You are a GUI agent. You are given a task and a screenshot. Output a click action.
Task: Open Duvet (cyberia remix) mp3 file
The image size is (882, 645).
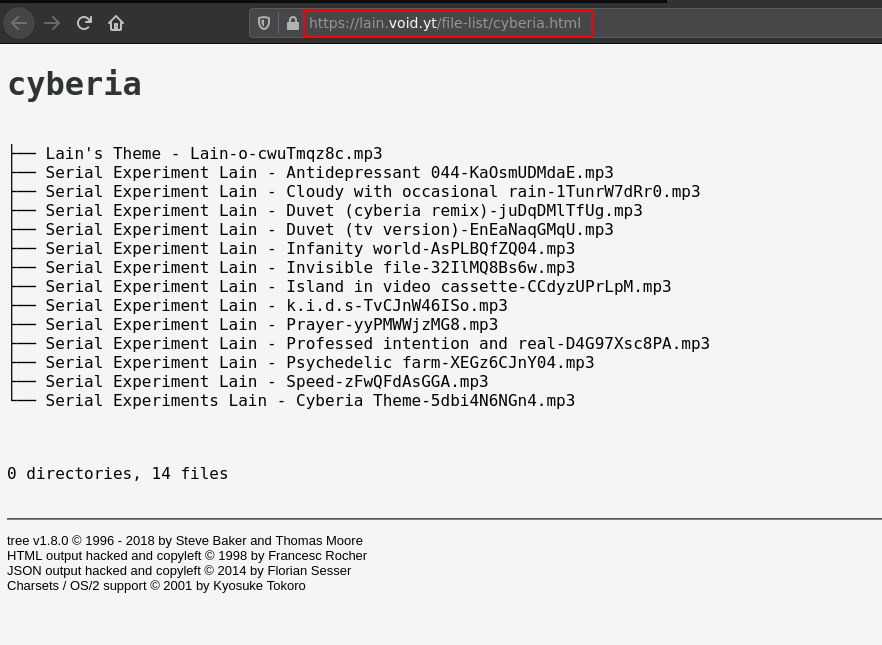coord(344,211)
